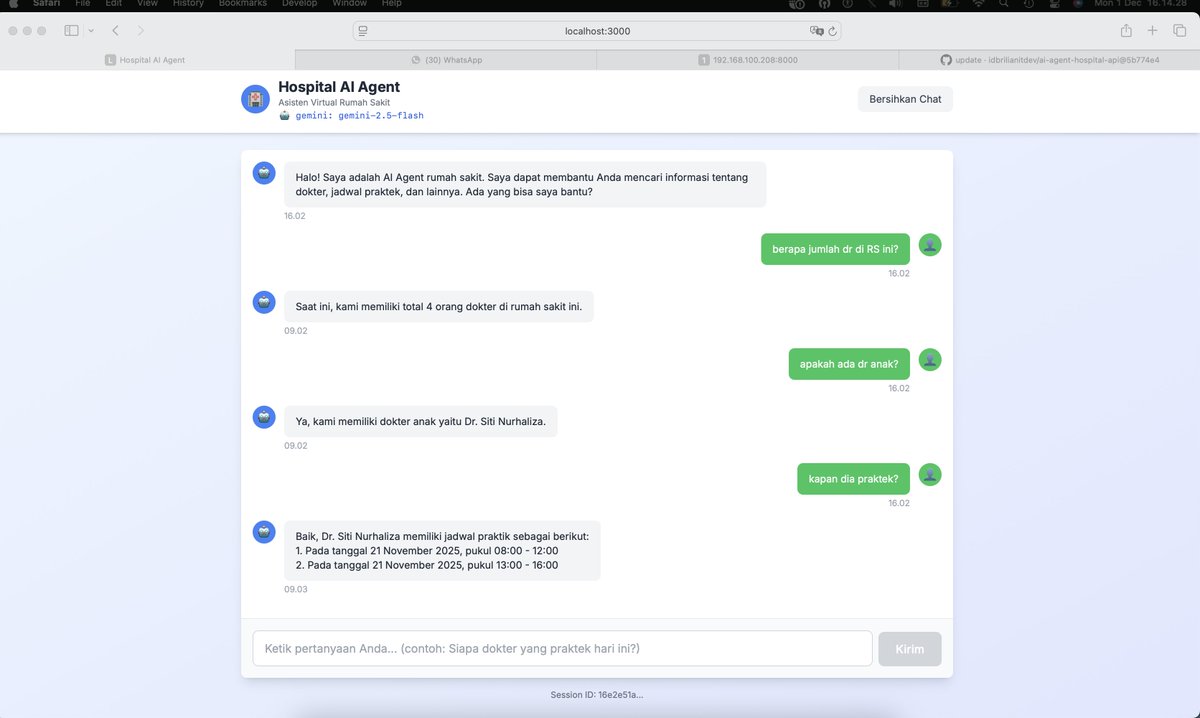Click the translate icon in address bar
1200x718 pixels.
click(x=817, y=31)
